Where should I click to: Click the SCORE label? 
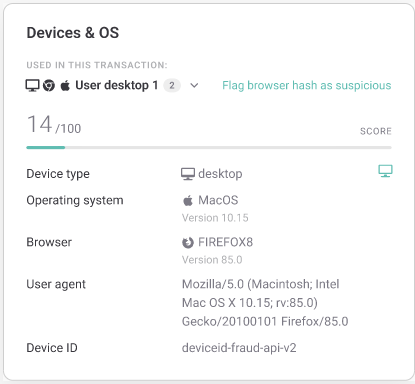point(376,131)
